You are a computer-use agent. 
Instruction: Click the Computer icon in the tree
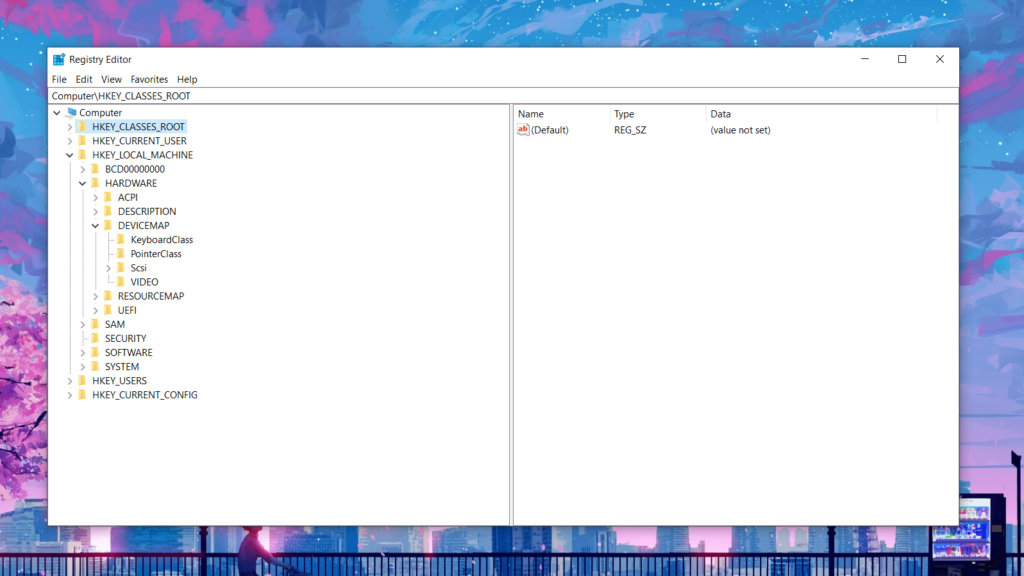tap(72, 112)
